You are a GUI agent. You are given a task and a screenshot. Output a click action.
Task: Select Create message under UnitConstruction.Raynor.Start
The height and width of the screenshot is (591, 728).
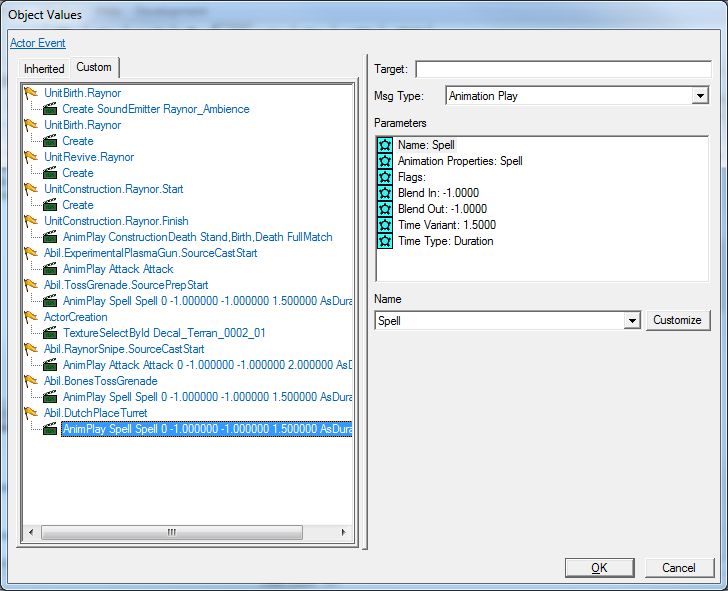point(78,205)
